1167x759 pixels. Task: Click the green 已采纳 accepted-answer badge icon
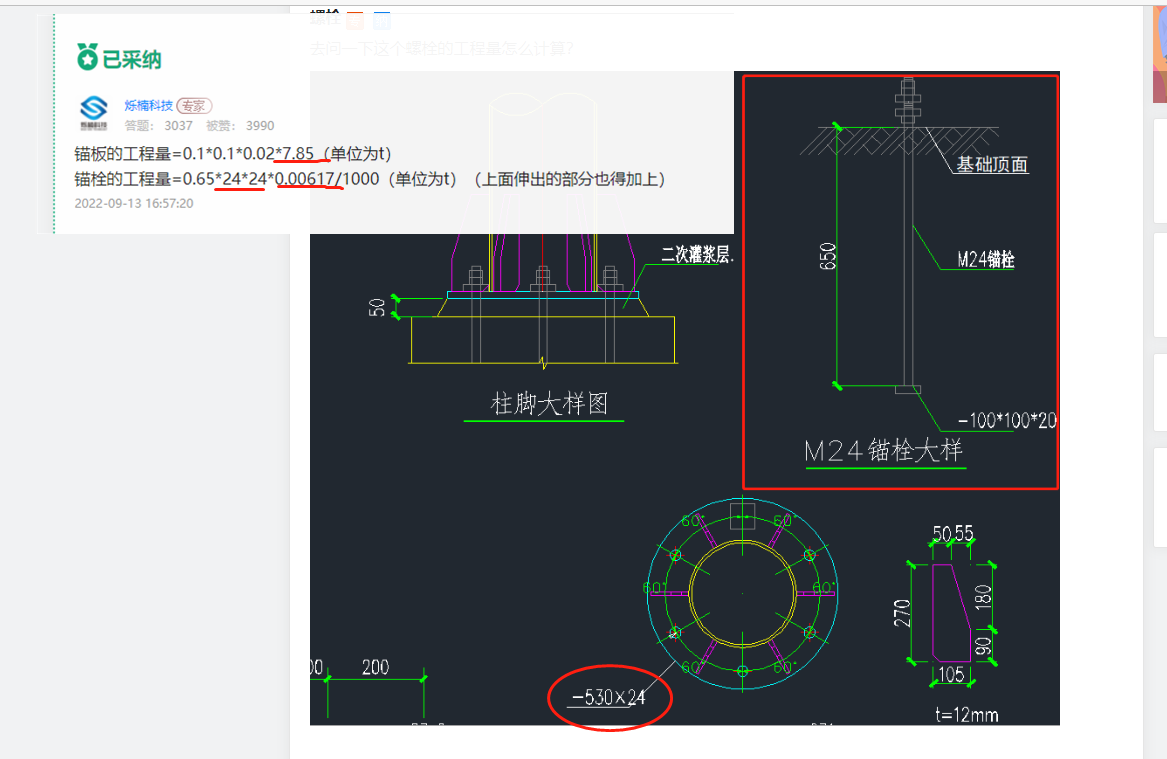point(87,57)
